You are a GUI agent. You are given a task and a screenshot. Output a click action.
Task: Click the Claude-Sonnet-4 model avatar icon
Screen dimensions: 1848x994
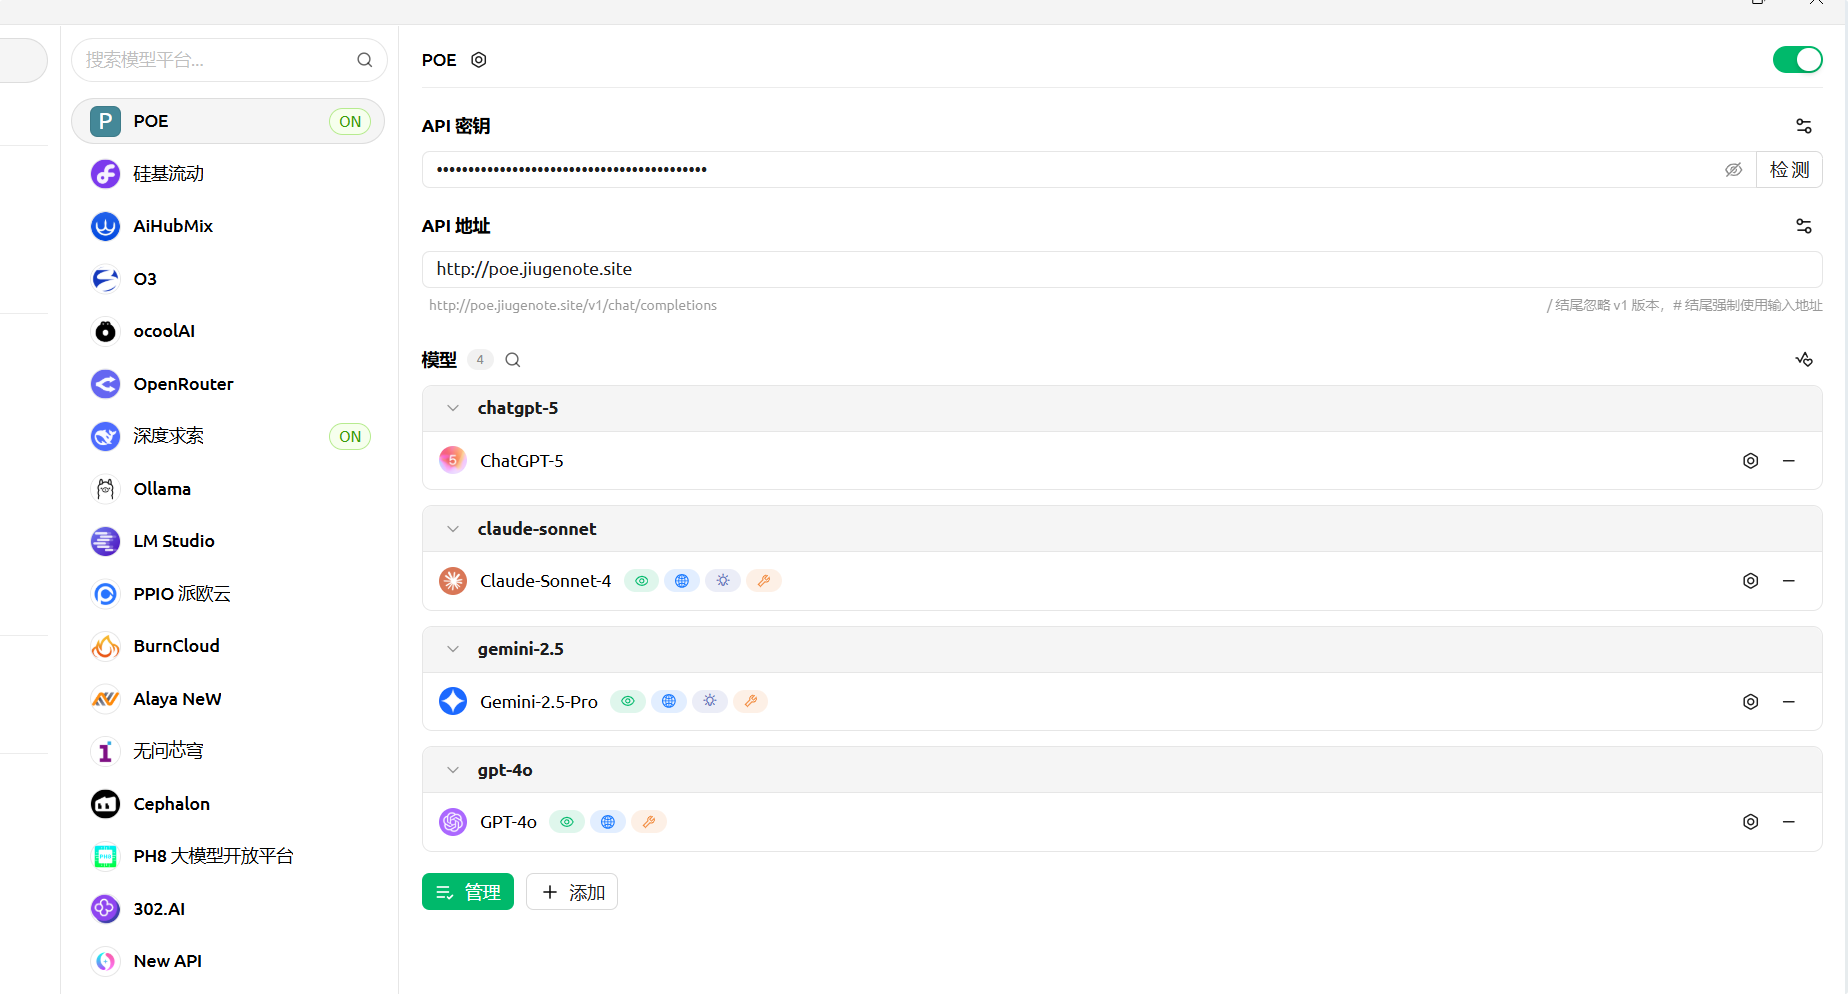click(453, 581)
